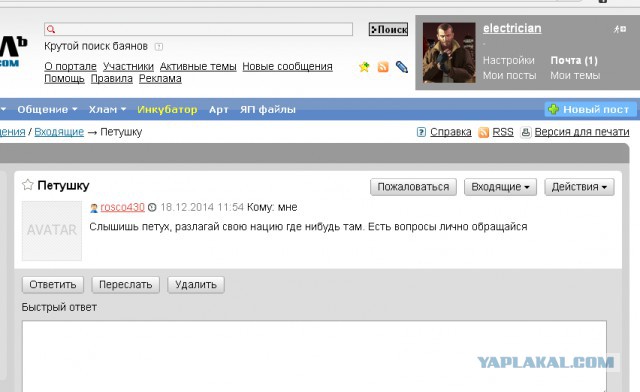Click the magnifier icon in search field
Viewport: 640px width, 392px height.
51,29
